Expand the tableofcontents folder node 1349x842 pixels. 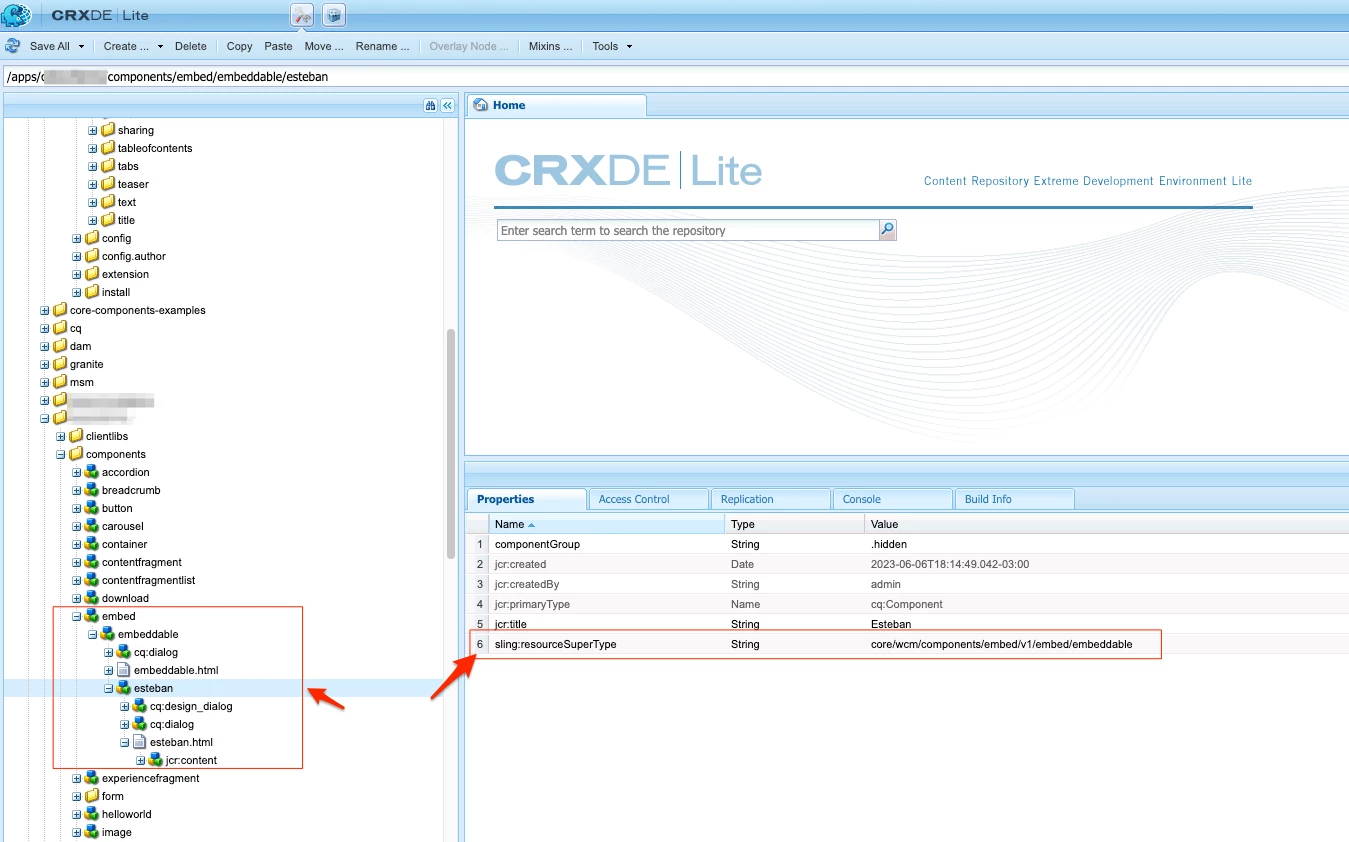(93, 148)
